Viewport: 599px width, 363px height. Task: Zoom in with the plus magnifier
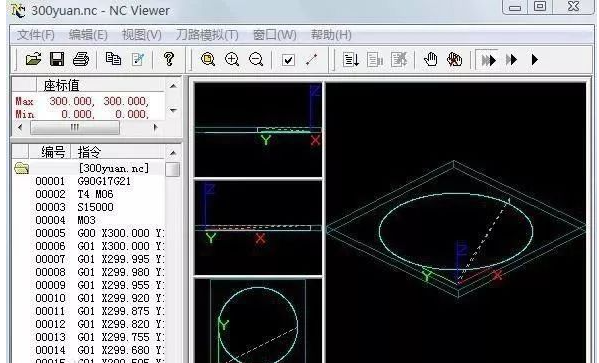click(x=232, y=60)
